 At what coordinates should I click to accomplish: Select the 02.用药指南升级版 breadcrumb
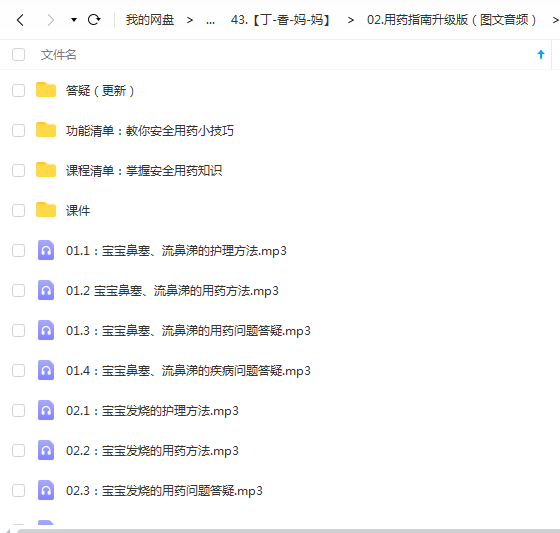[451, 20]
